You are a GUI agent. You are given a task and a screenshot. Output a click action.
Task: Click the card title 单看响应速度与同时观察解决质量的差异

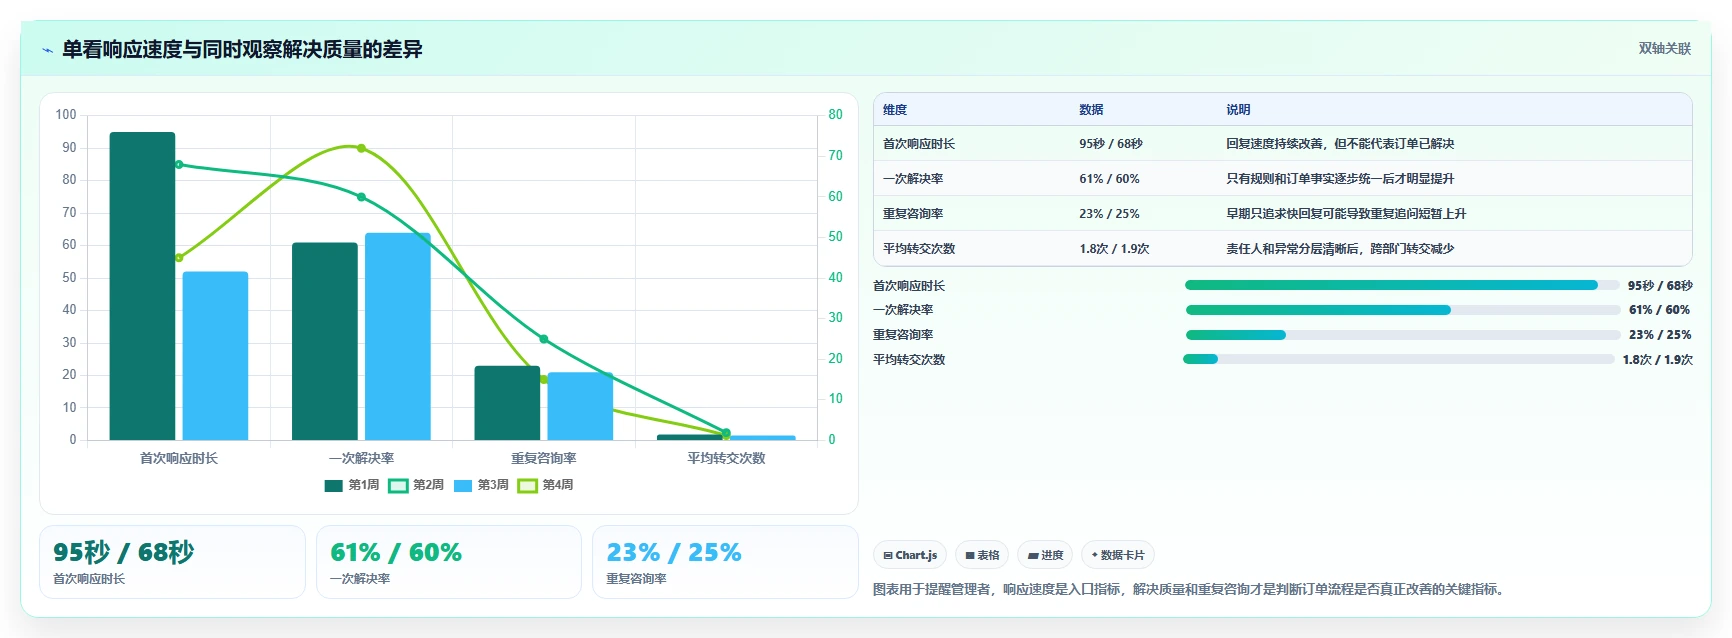[242, 49]
